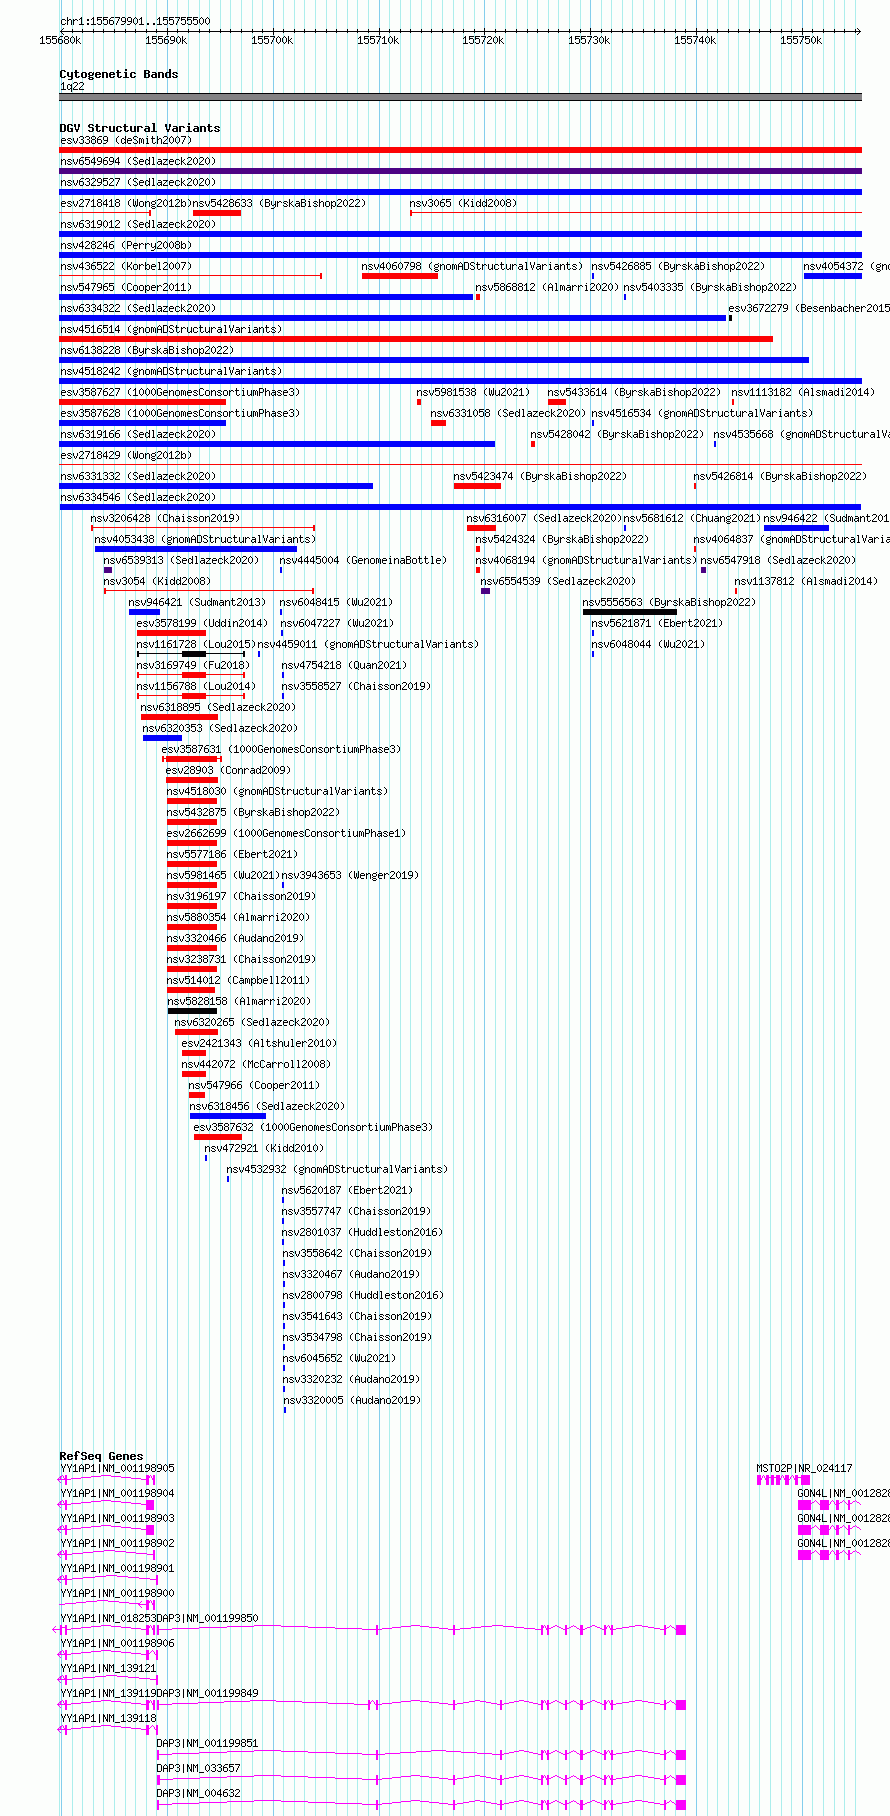This screenshot has height=1816, width=890.
Task: Open variant esv3672279 (Besenbacher2015)
Action: [x=809, y=308]
